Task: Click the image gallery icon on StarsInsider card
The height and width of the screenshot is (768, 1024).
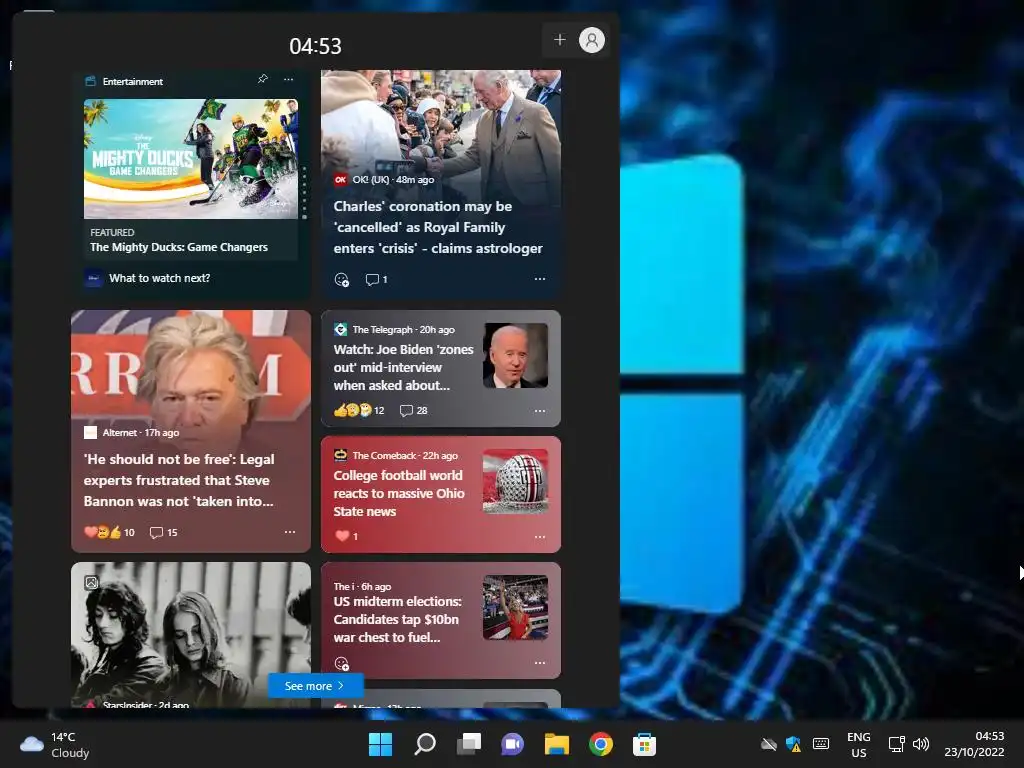Action: point(91,583)
